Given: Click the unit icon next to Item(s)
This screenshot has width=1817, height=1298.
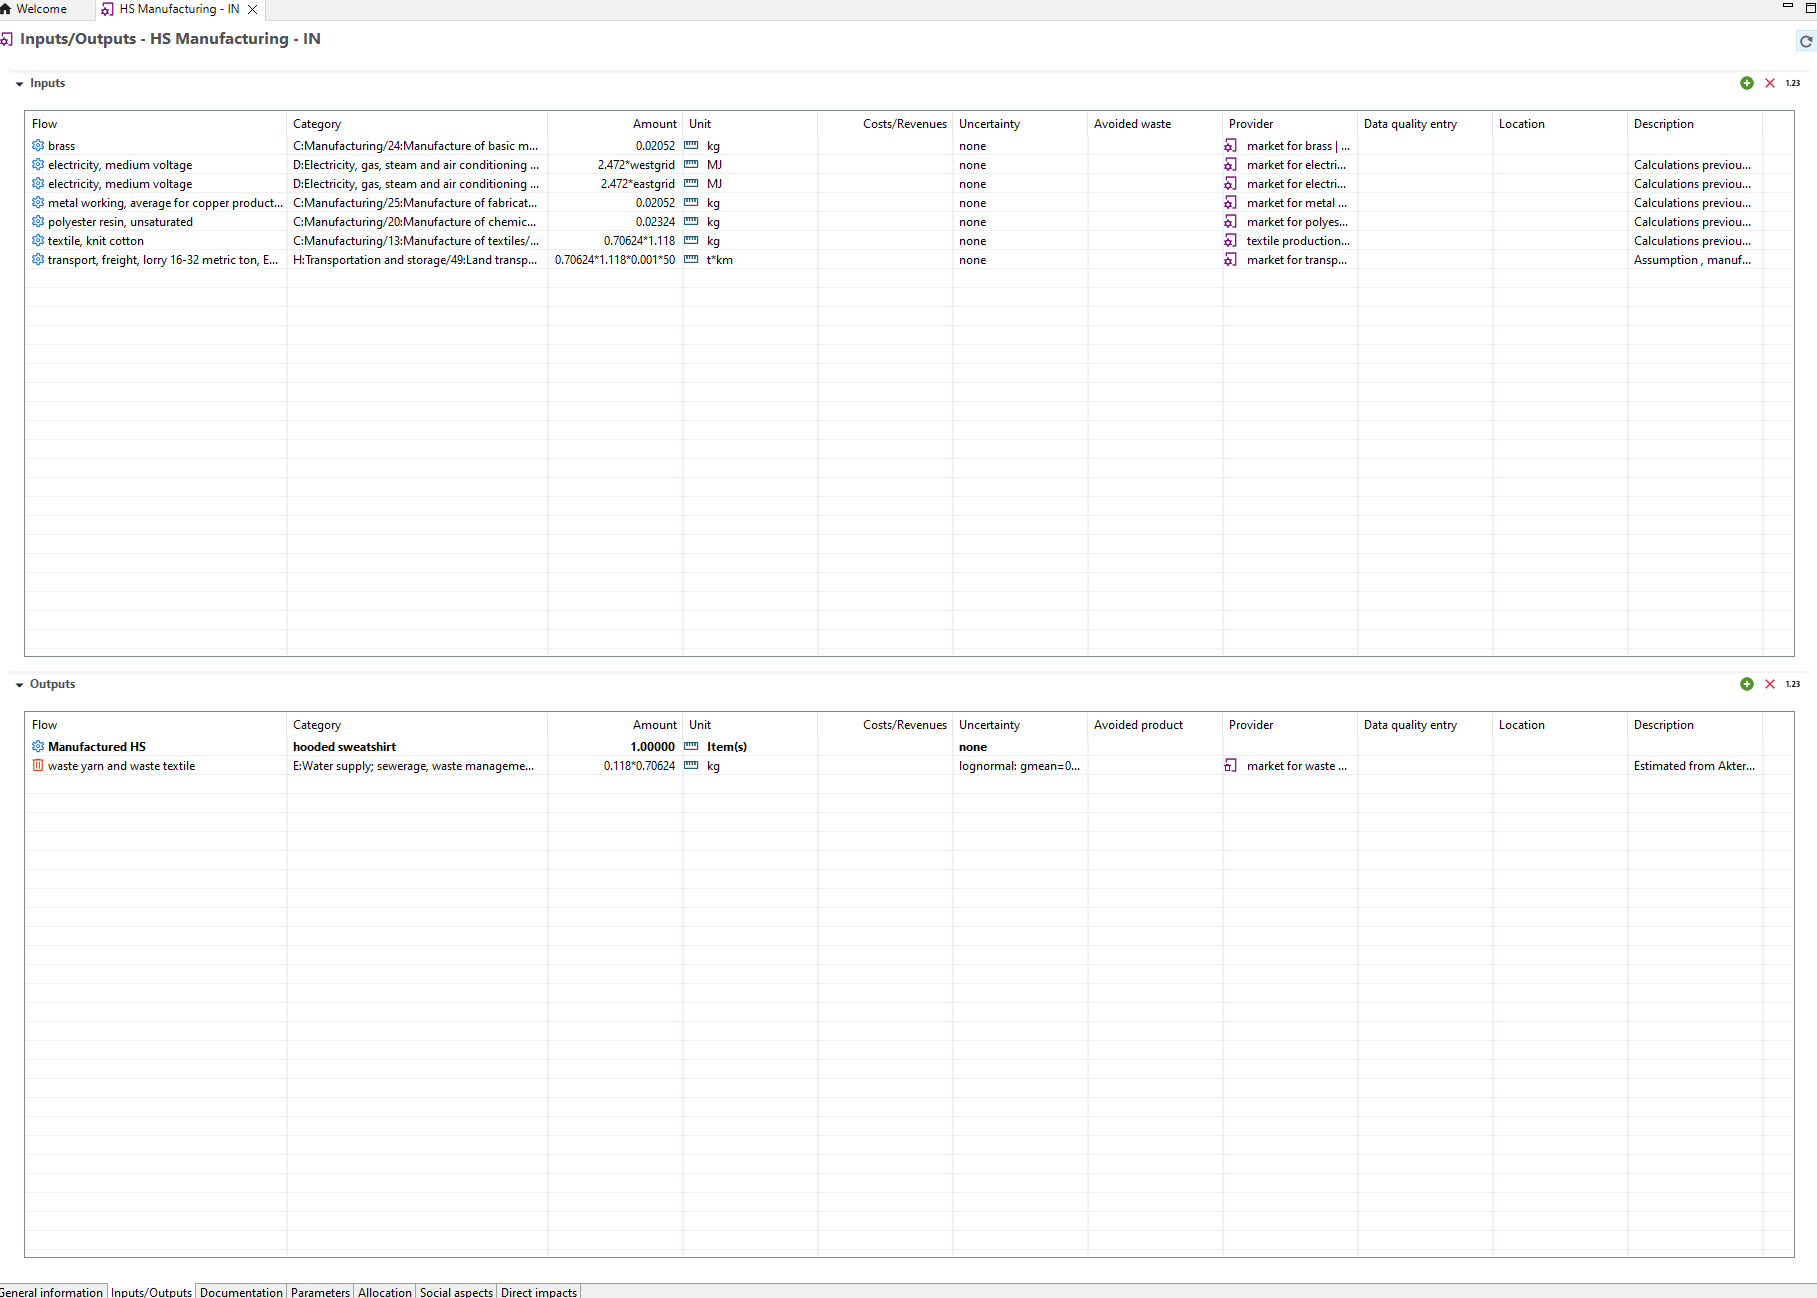Looking at the screenshot, I should tap(691, 747).
